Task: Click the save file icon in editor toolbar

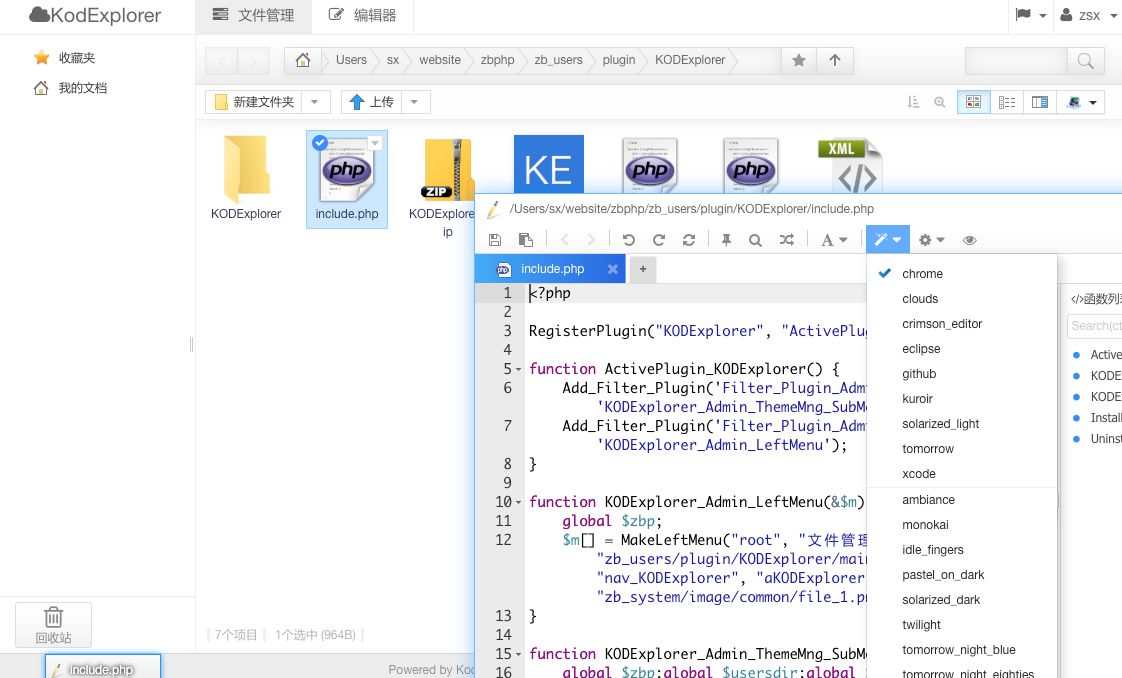Action: tap(494, 240)
